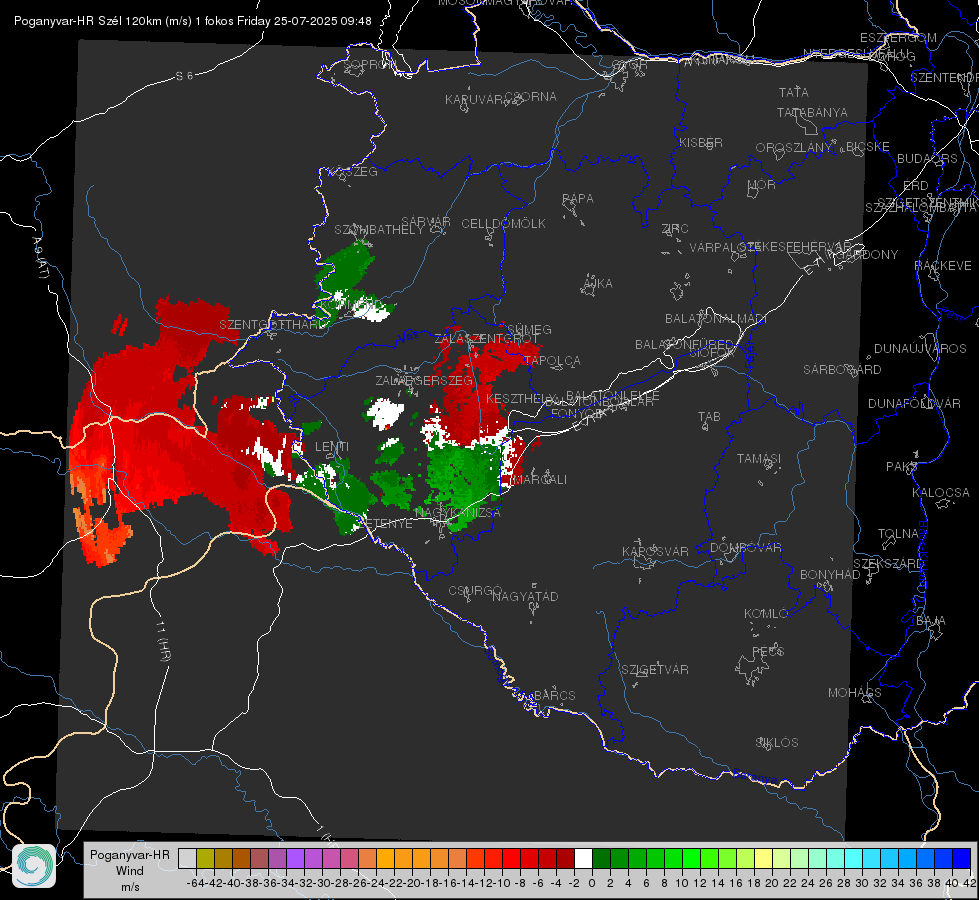Click the CSURGO city label
This screenshot has width=979, height=900.
click(475, 590)
